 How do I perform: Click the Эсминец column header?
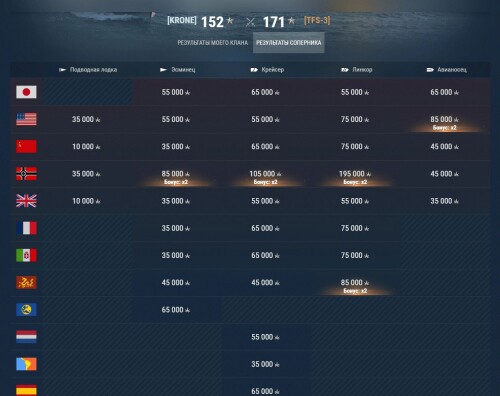click(x=178, y=70)
